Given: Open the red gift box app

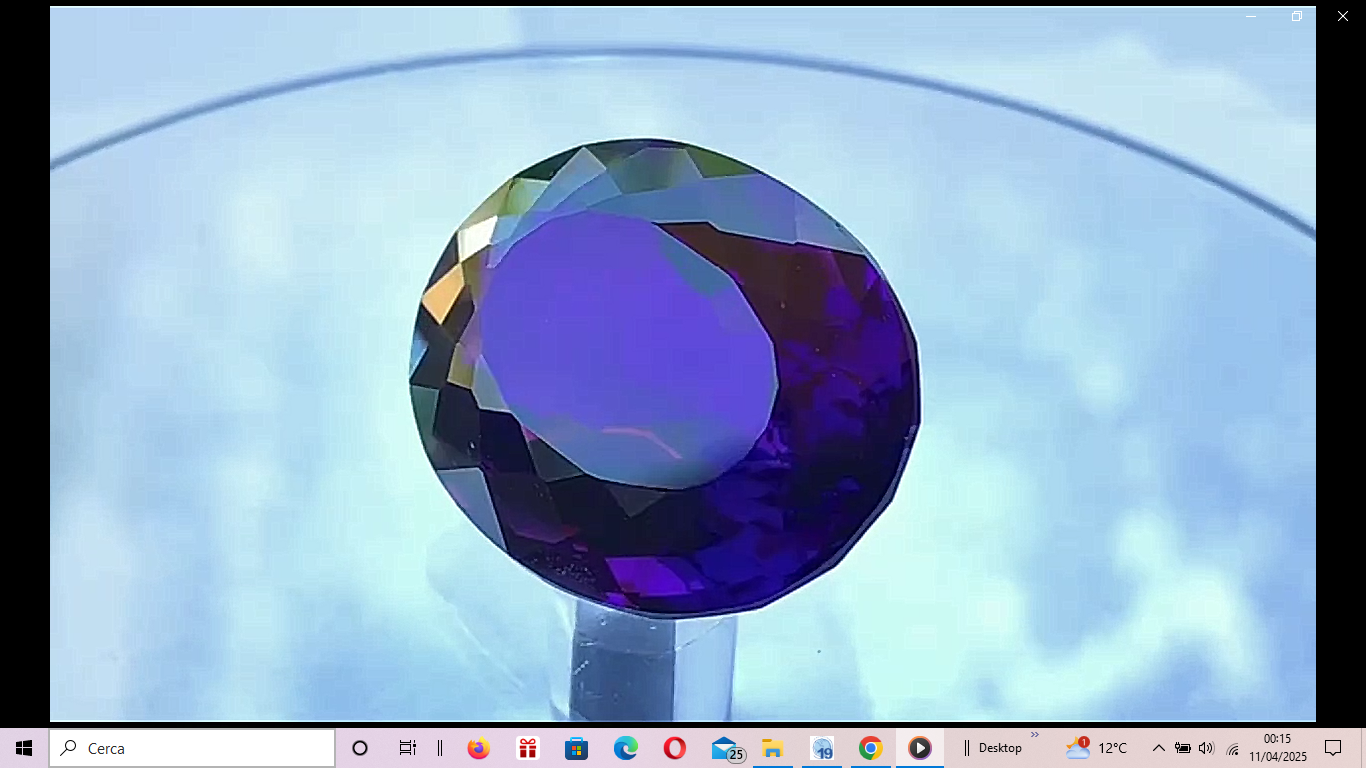Looking at the screenshot, I should pos(527,748).
